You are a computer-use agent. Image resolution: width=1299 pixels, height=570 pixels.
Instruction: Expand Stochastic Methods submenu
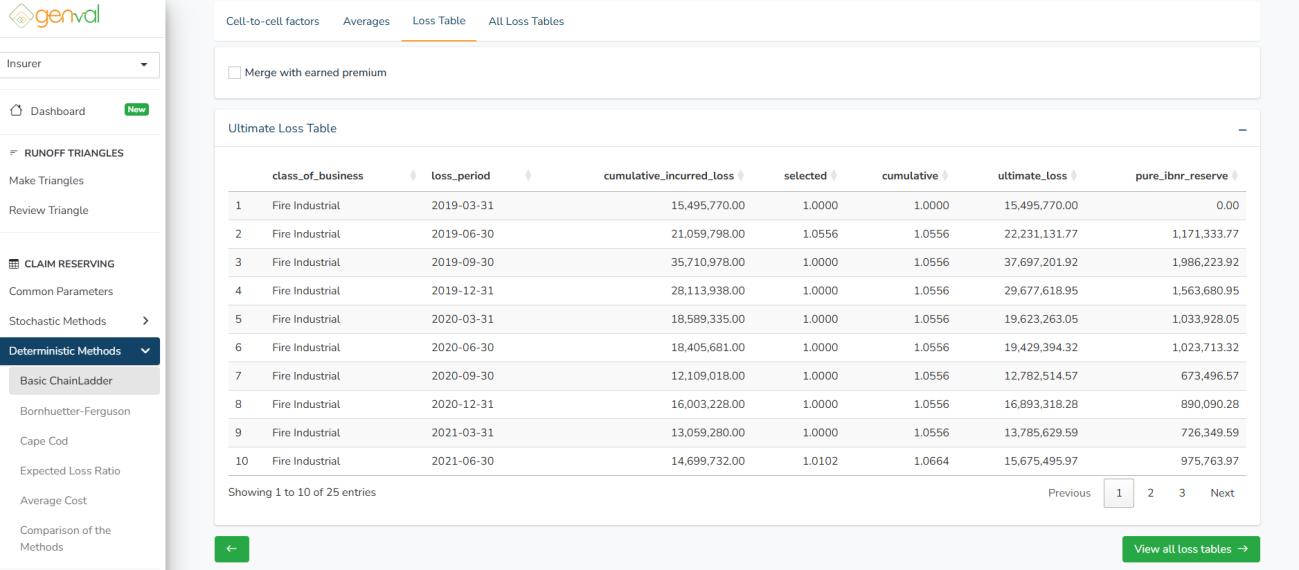(x=145, y=321)
